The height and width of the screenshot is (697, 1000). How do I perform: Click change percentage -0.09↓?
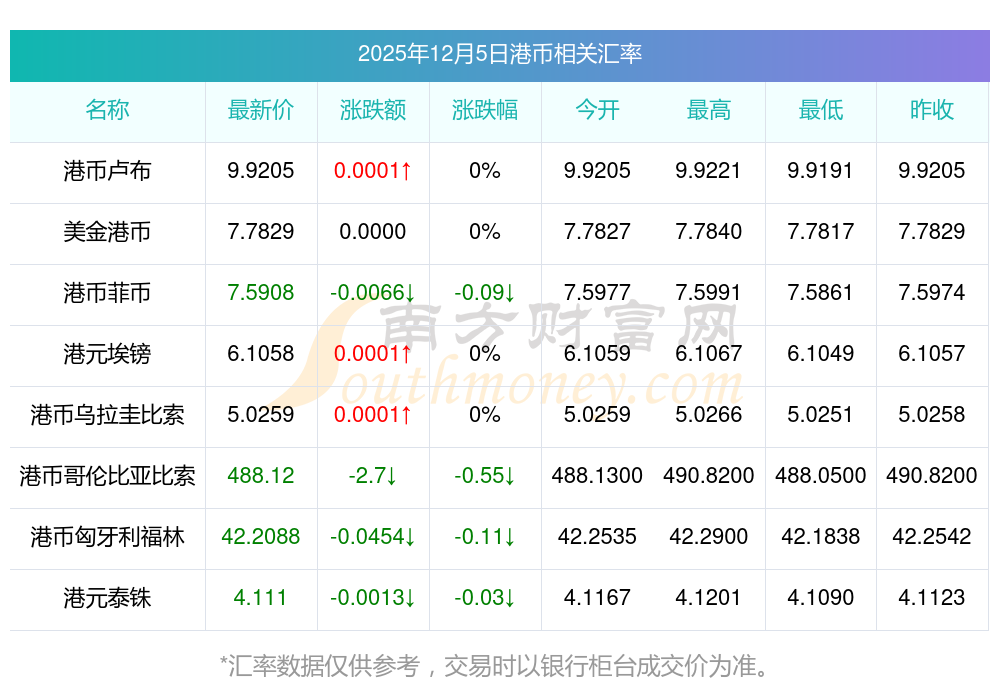click(x=485, y=293)
